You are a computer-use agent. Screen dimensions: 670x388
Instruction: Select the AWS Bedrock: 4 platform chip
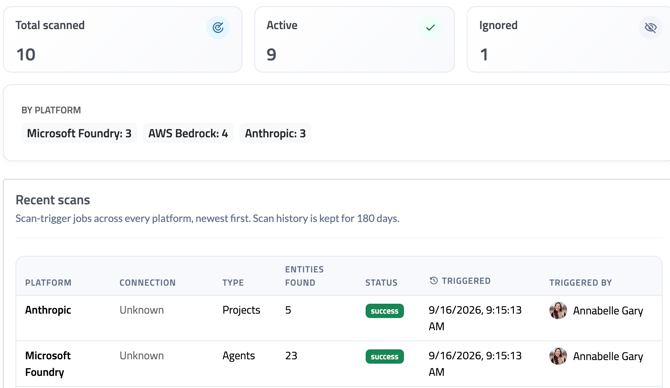click(x=188, y=133)
